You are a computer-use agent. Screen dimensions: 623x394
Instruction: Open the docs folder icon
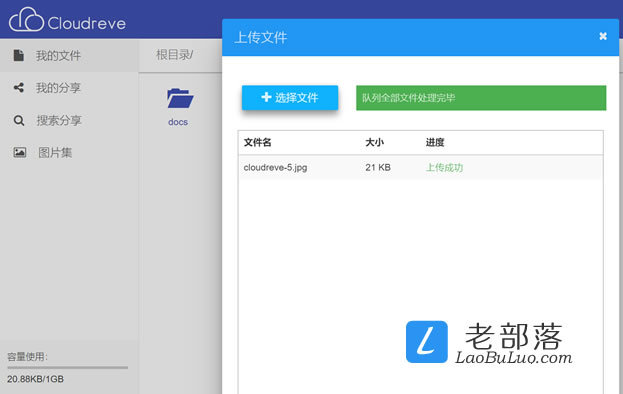pos(180,98)
